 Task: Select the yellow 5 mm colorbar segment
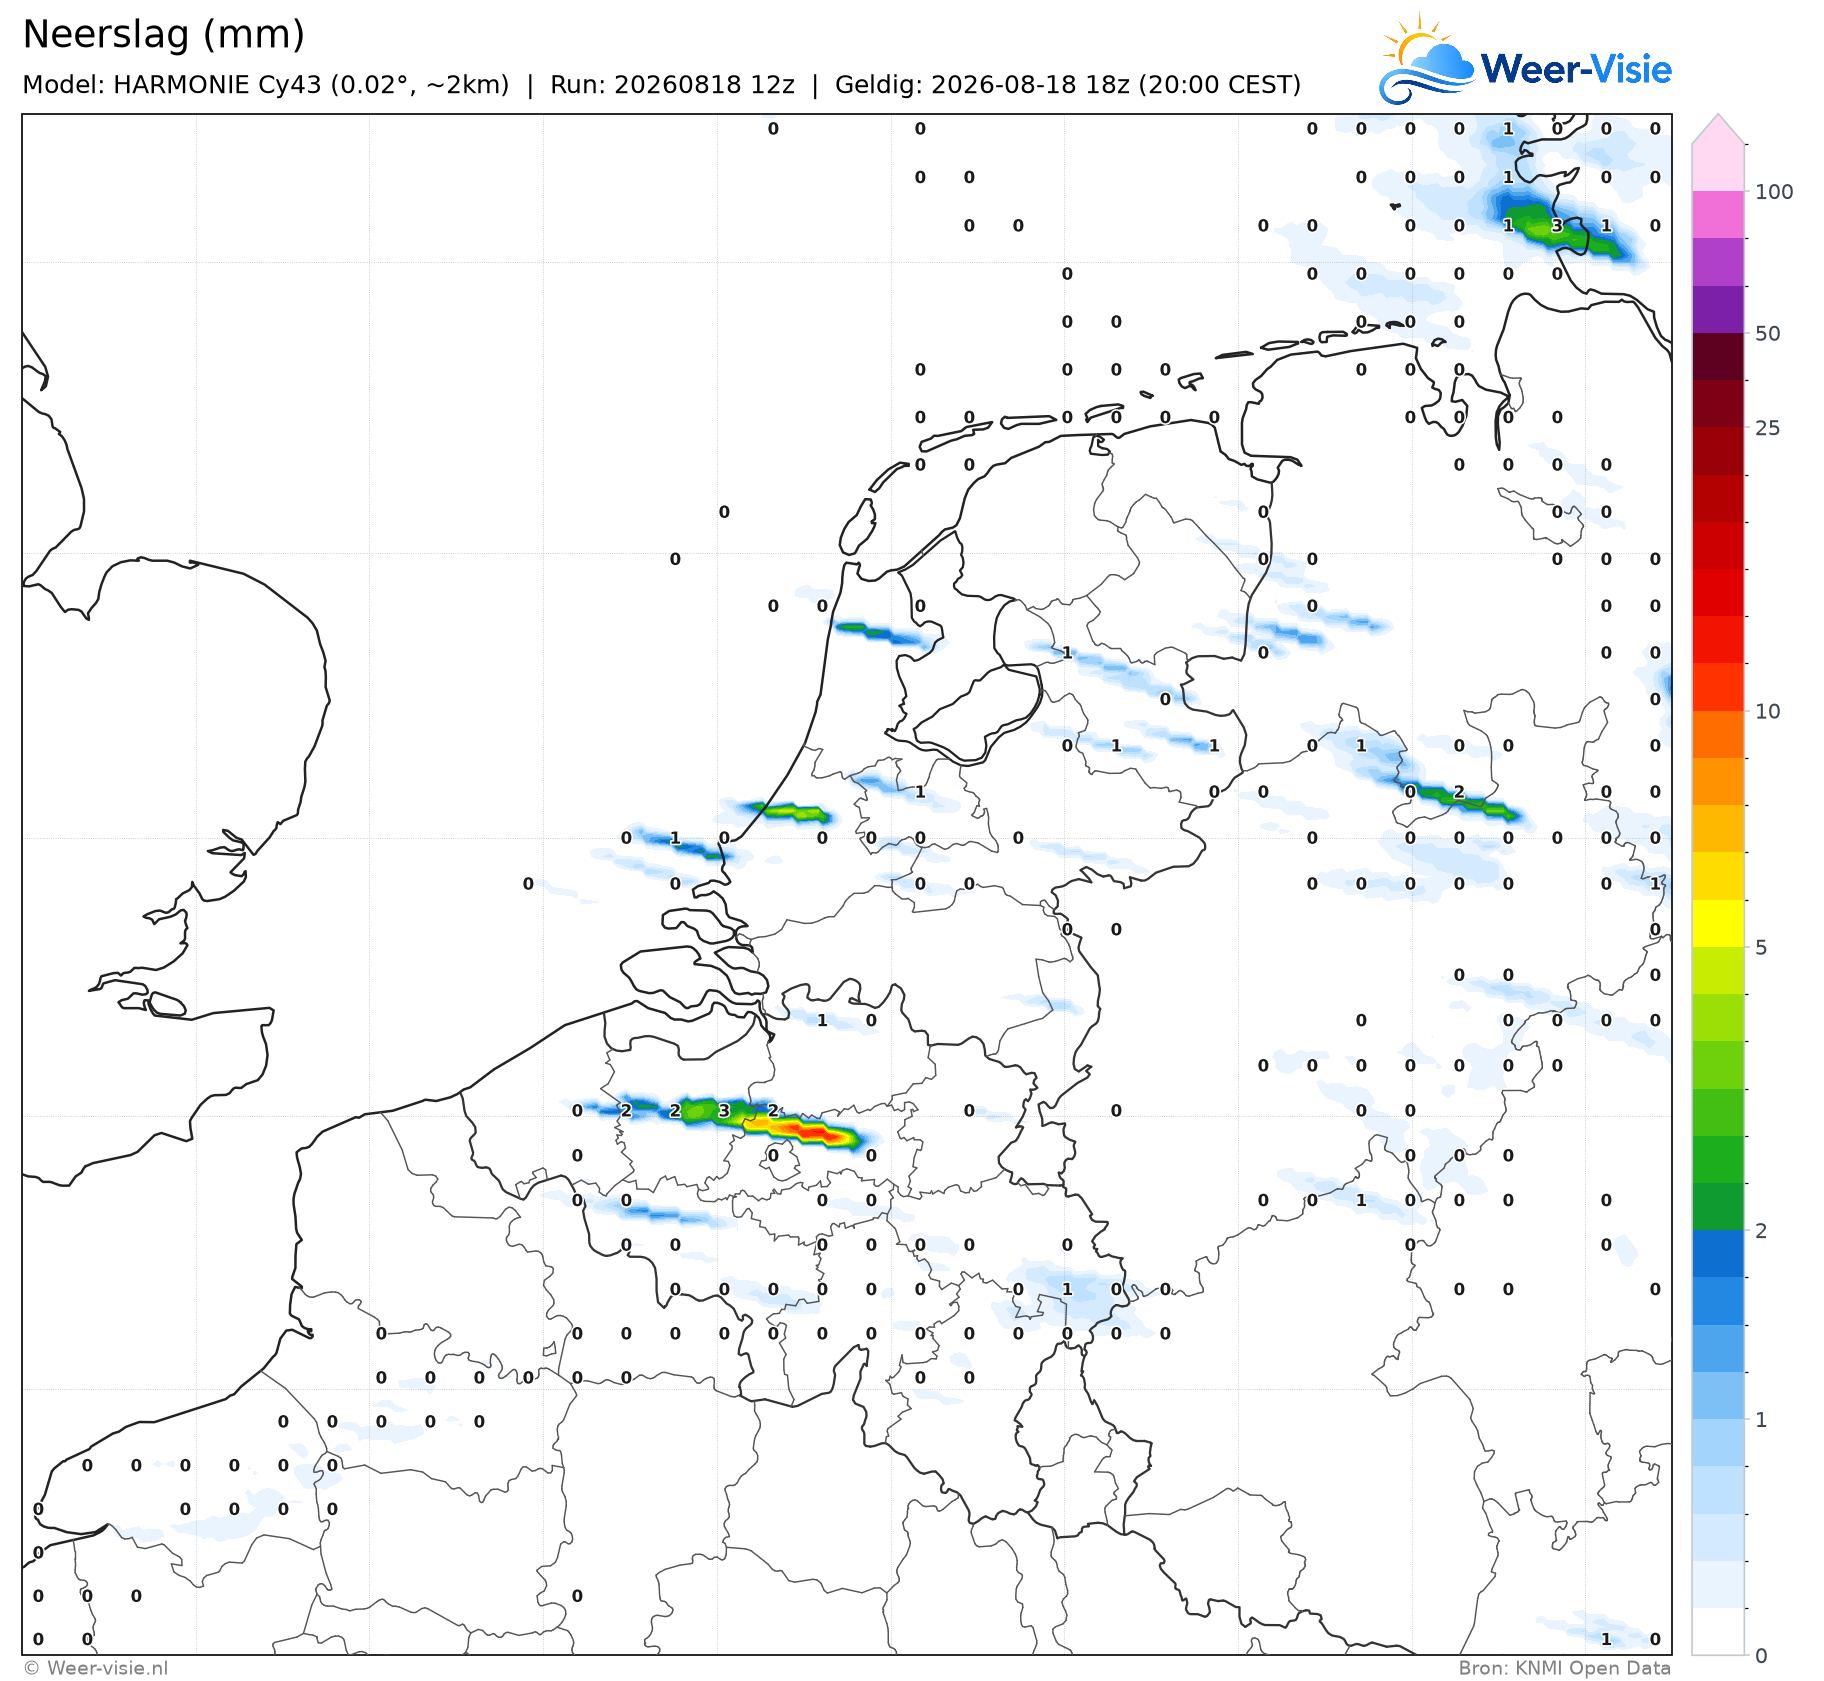click(x=1718, y=923)
